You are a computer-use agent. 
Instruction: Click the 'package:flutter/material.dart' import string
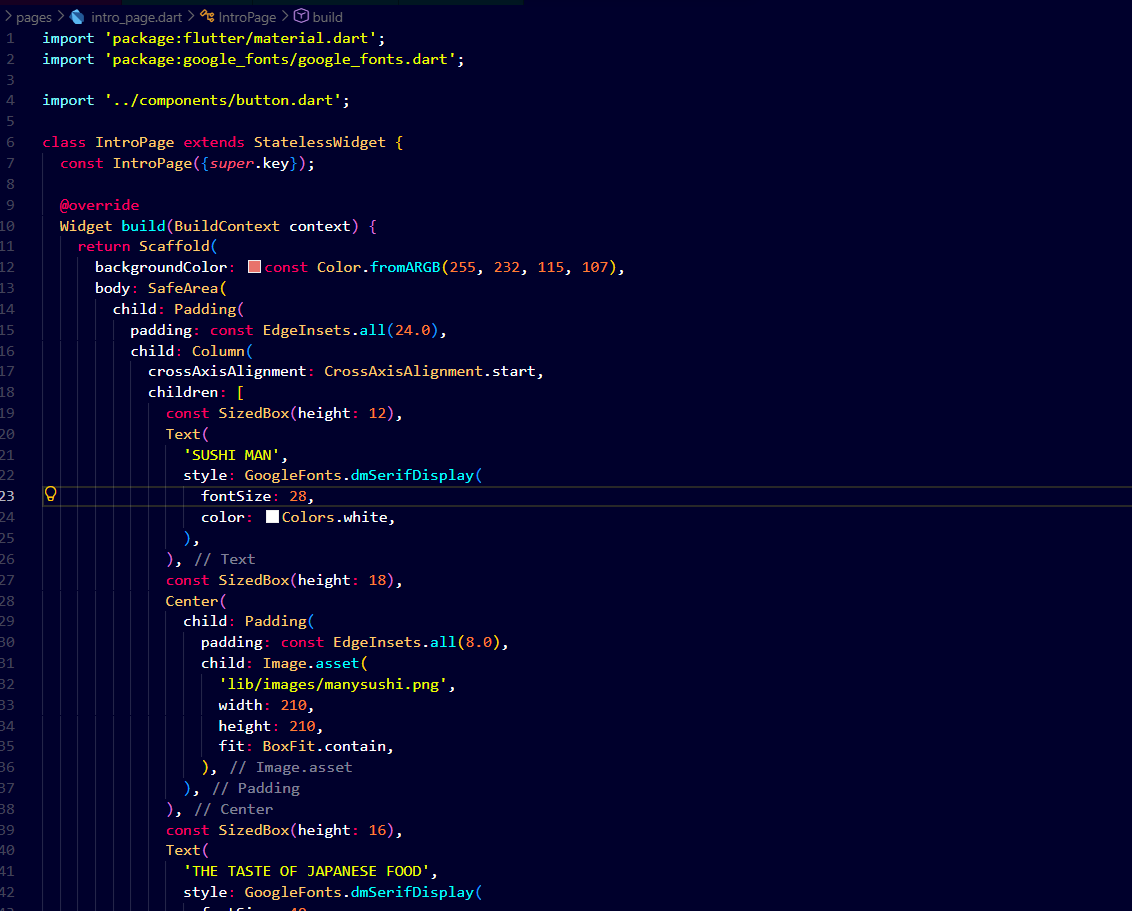[240, 38]
